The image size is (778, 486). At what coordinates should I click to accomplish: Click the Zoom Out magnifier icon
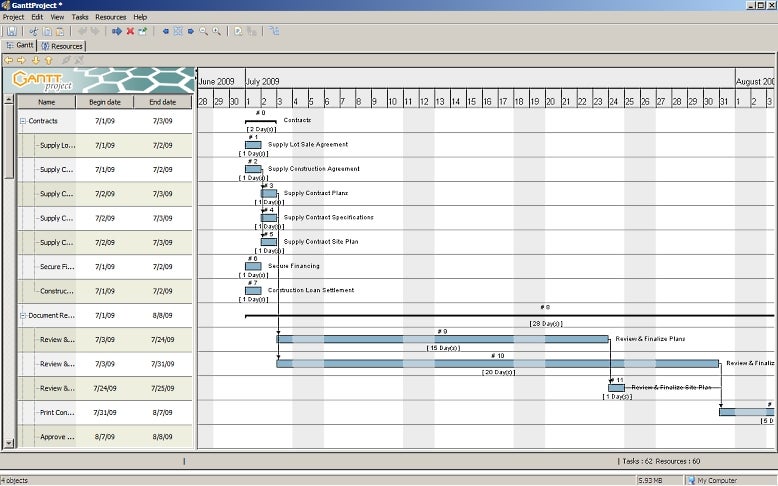(x=203, y=31)
